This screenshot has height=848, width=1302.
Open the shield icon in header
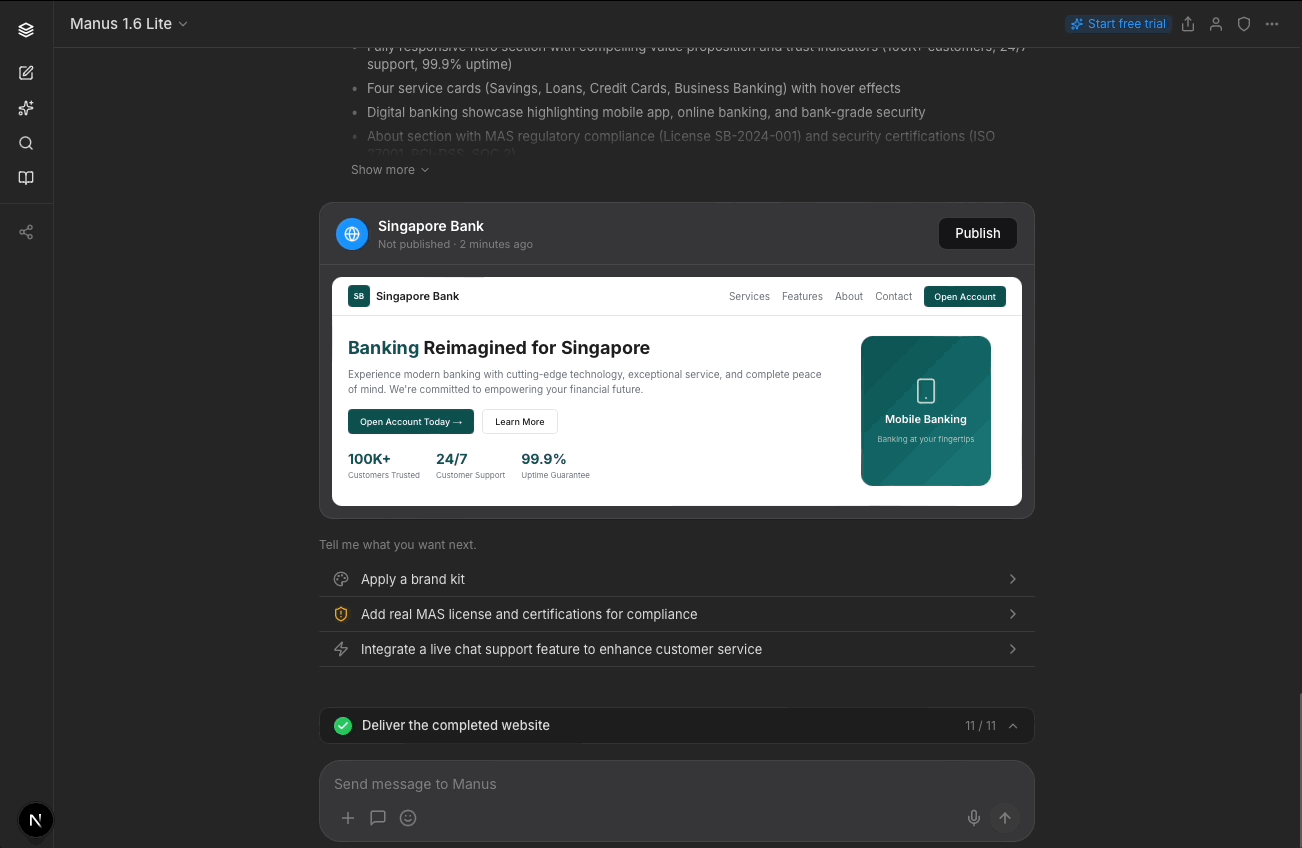click(1244, 24)
